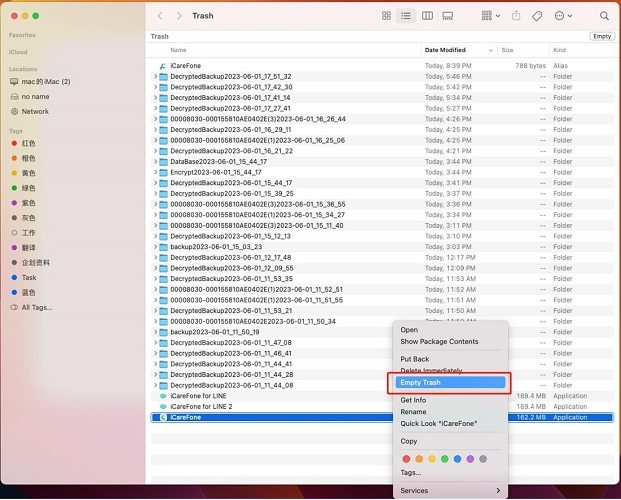
Task: Switch to list view
Action: pyautogui.click(x=406, y=16)
